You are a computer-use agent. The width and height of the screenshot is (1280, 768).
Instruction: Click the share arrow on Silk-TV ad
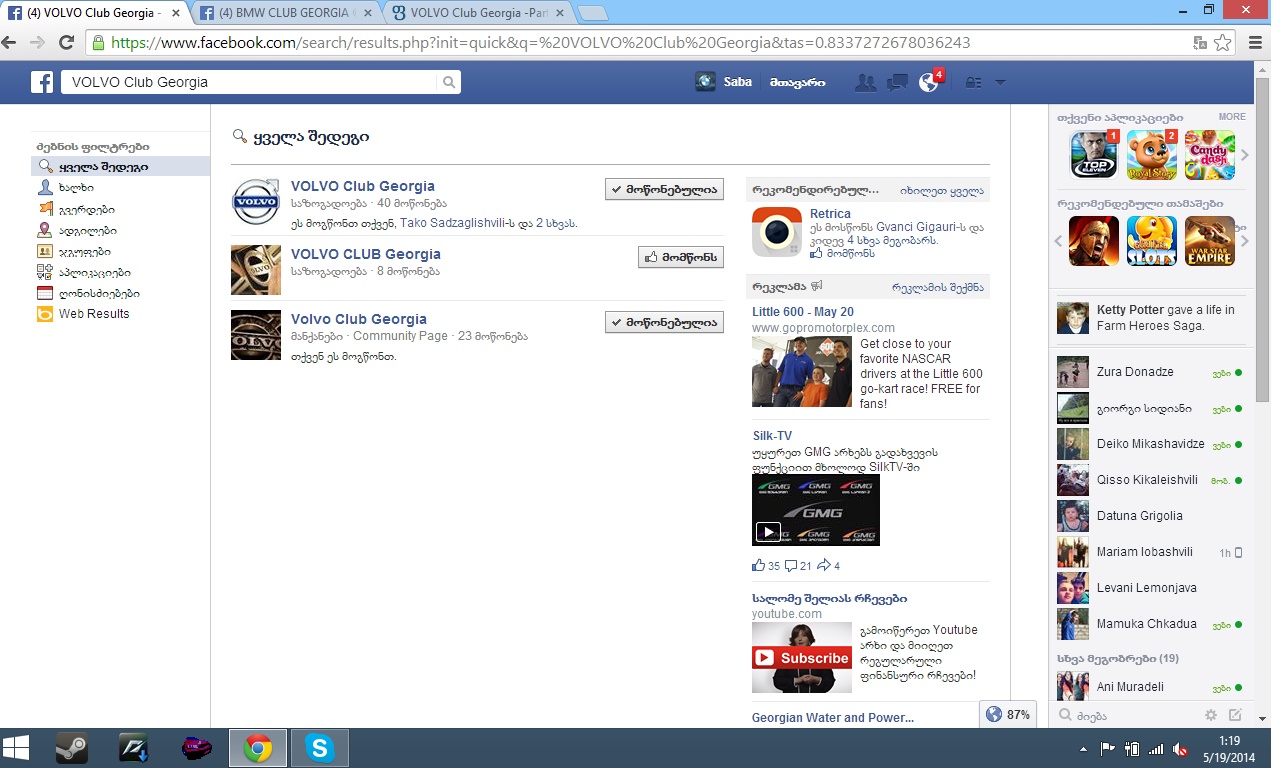pos(824,566)
